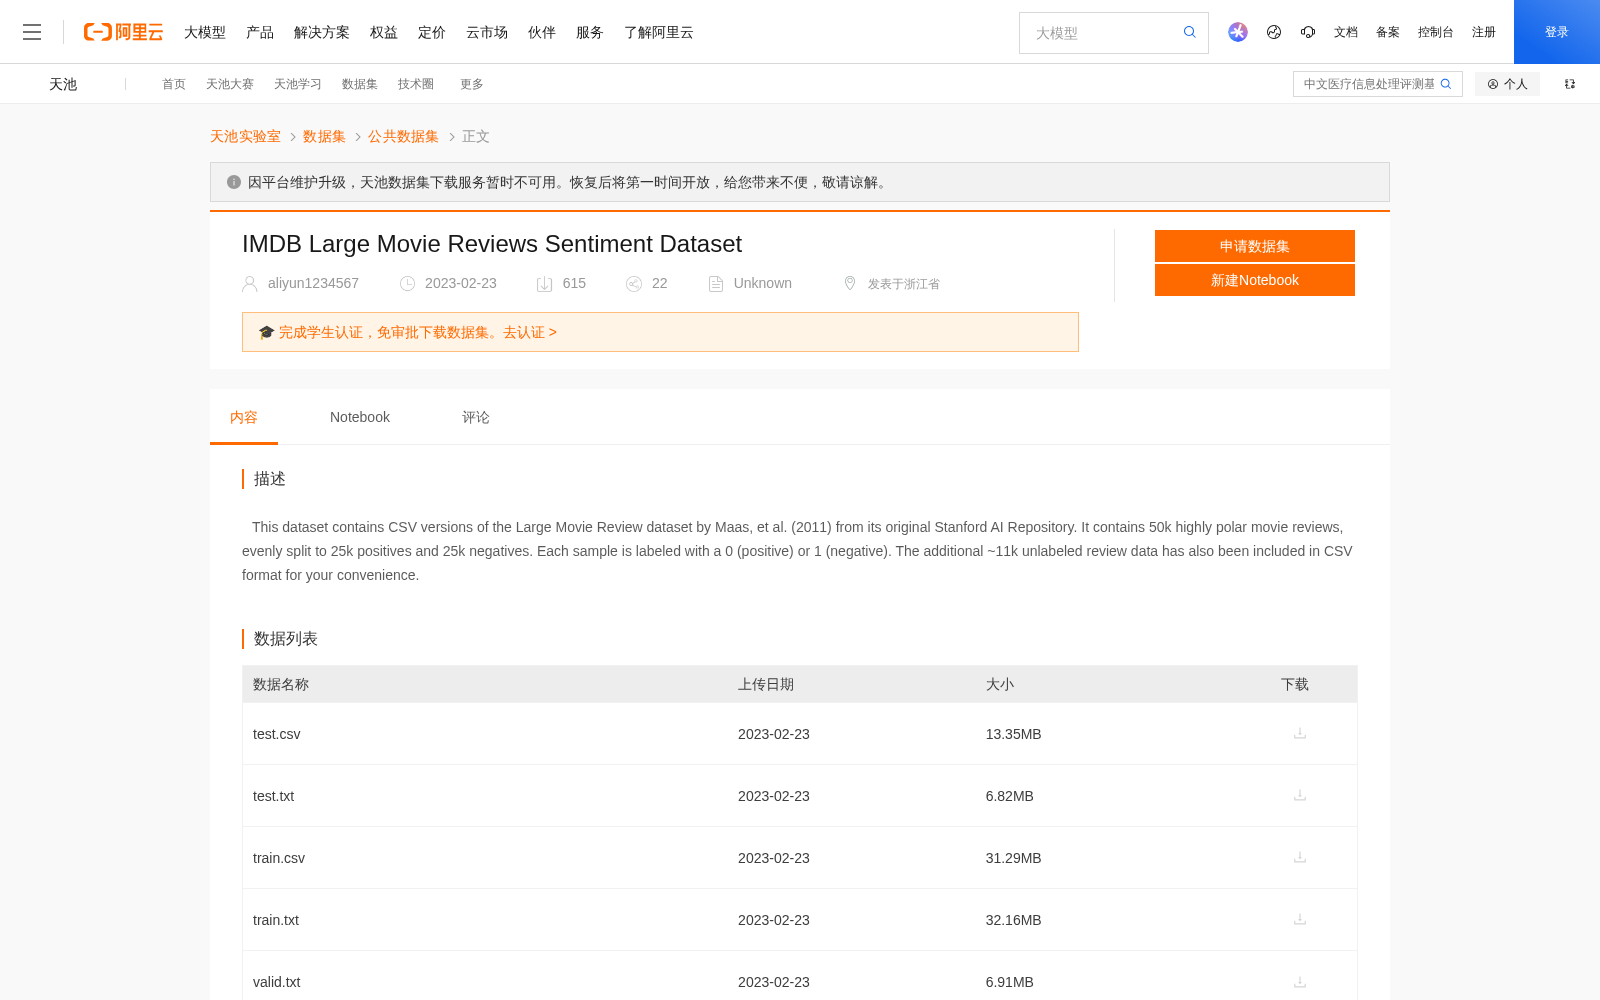
Task: Open the 解决方案 top menu
Action: pyautogui.click(x=322, y=32)
